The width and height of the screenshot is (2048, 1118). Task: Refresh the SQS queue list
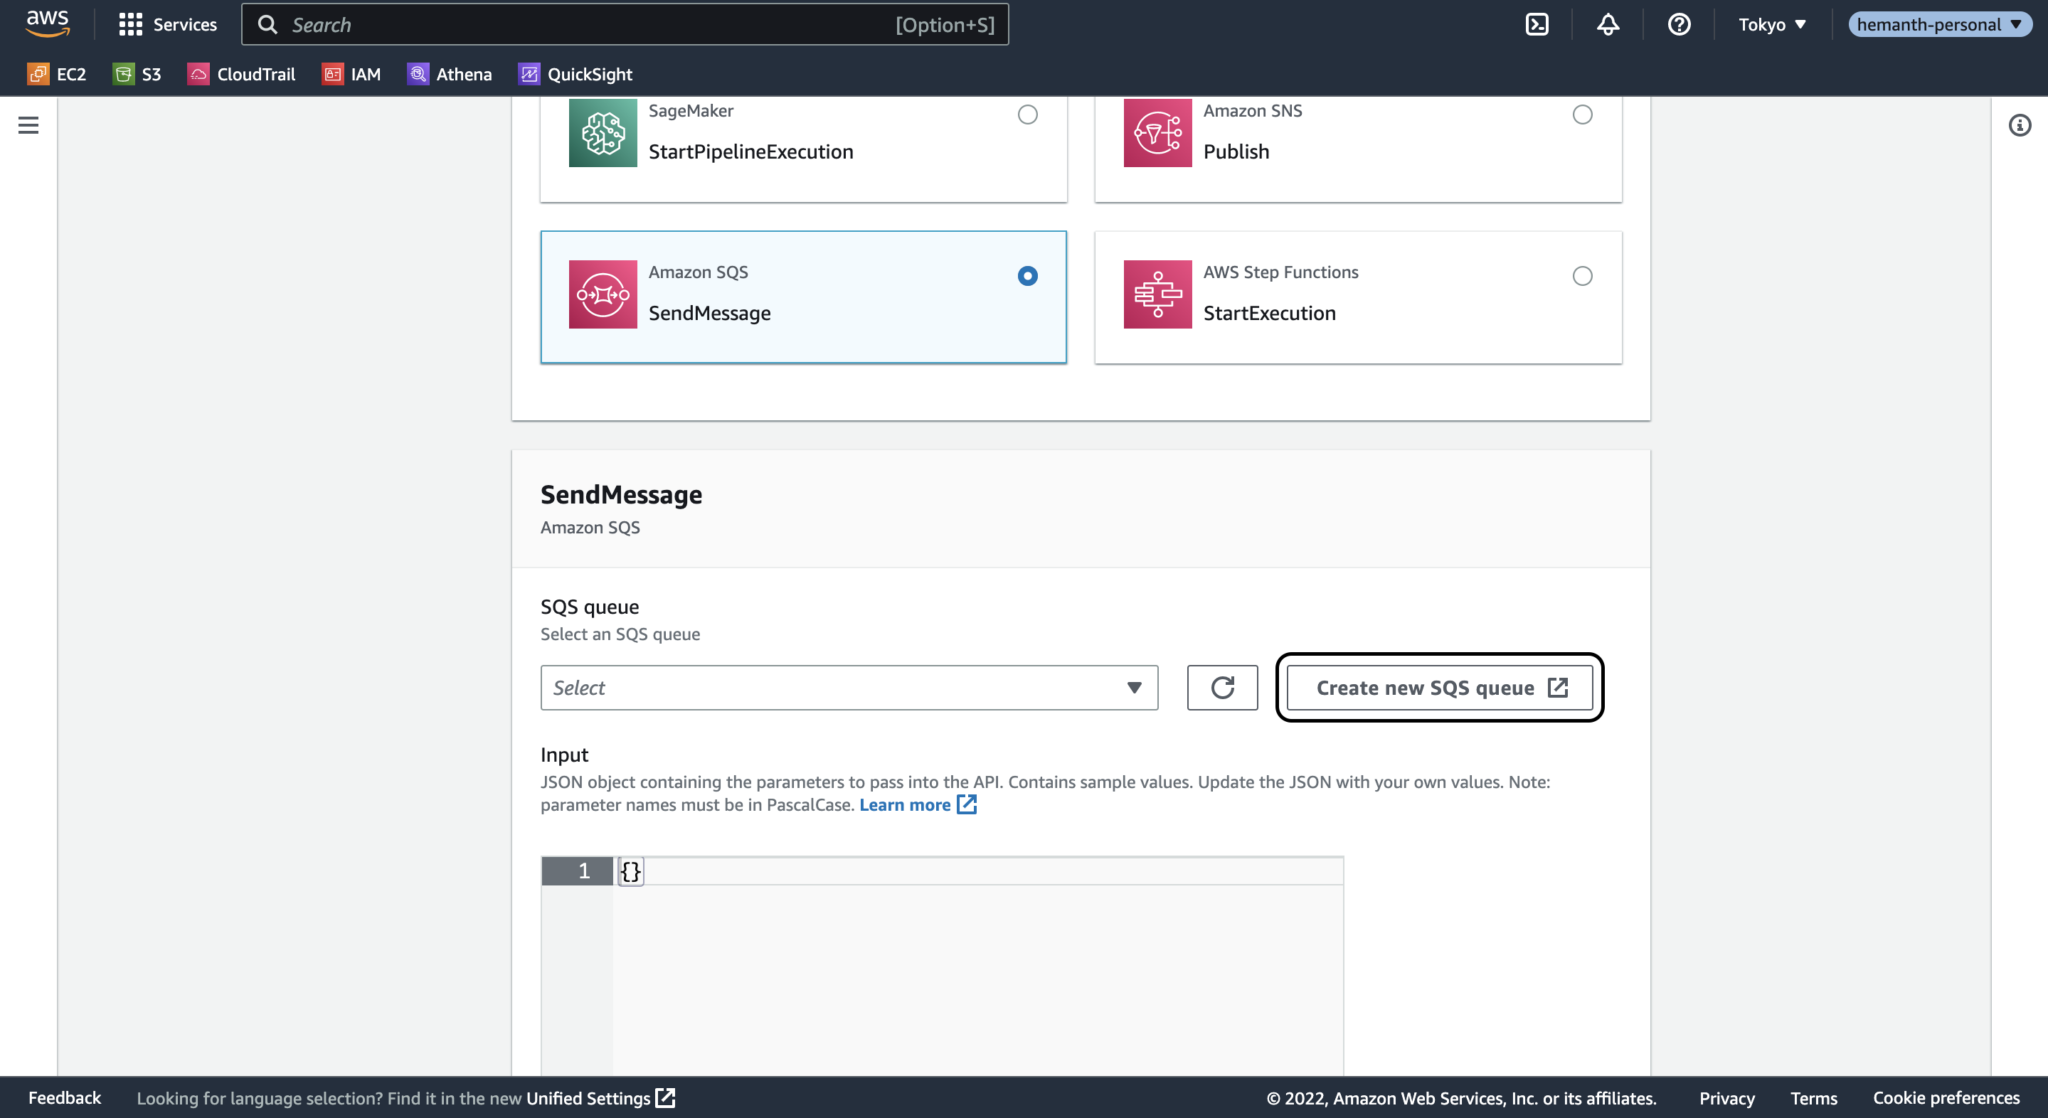pos(1222,688)
